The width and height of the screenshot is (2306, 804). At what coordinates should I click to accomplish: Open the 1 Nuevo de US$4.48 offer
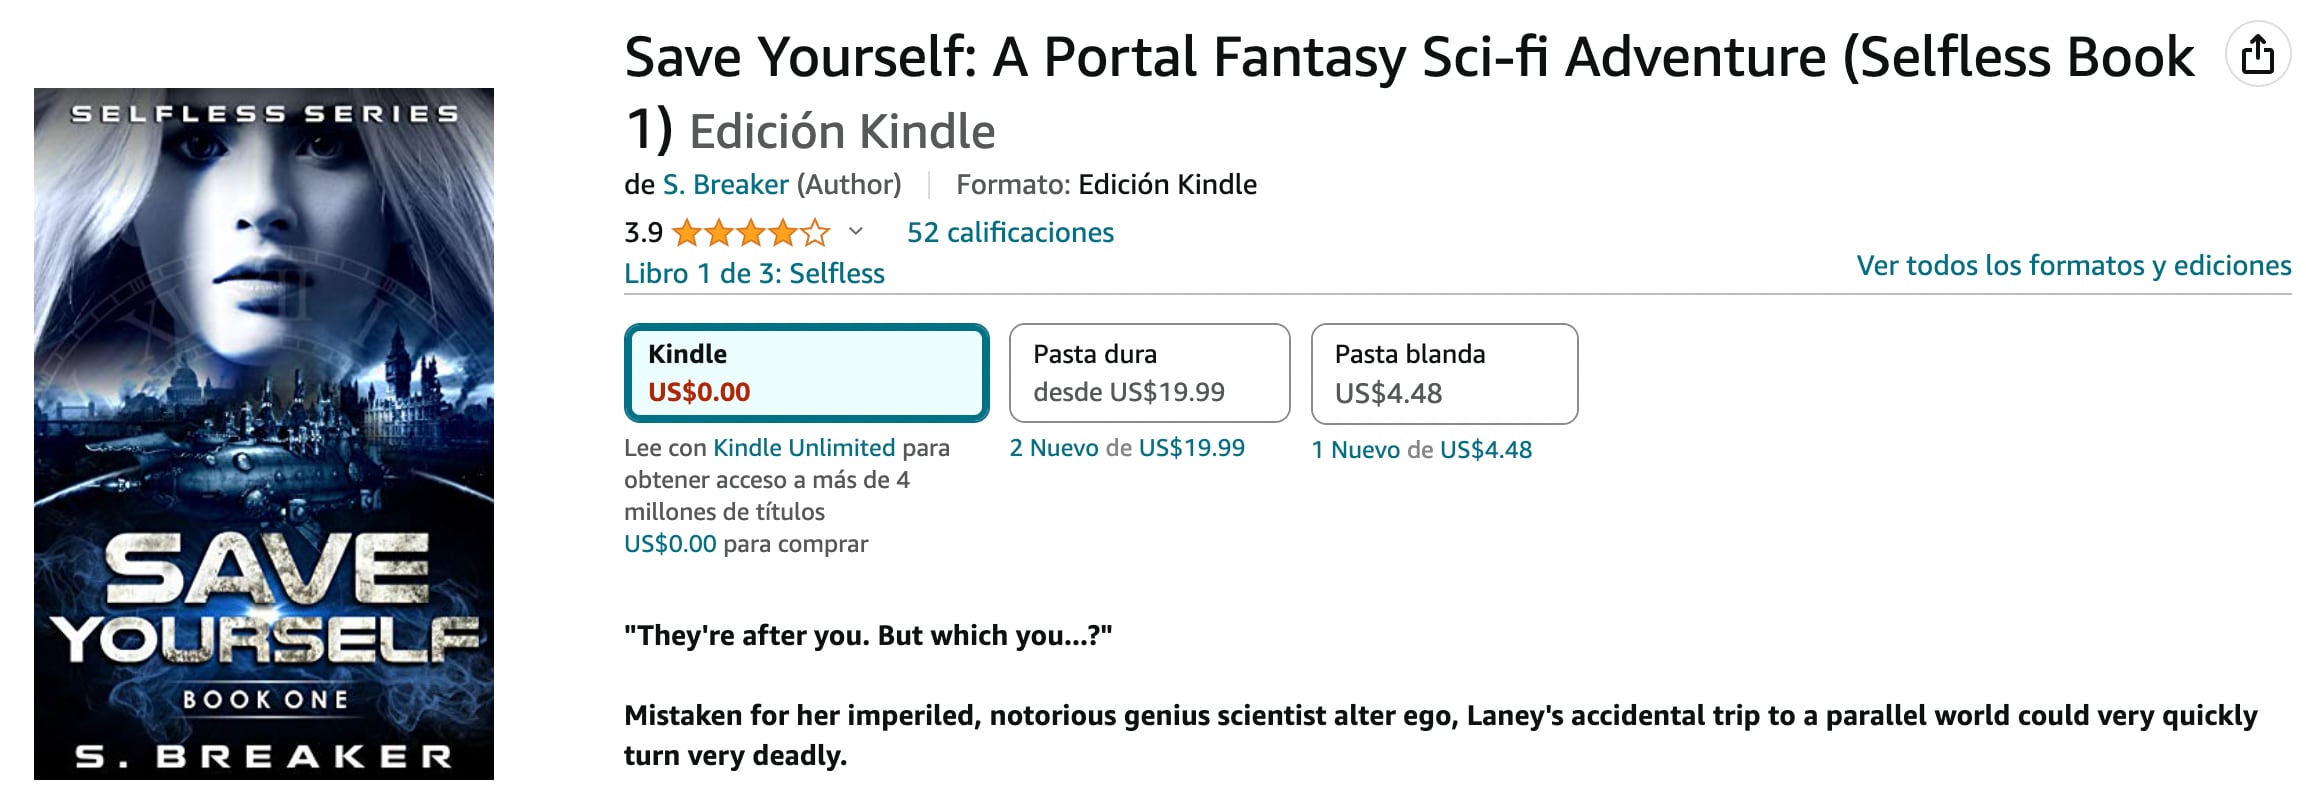1421,450
